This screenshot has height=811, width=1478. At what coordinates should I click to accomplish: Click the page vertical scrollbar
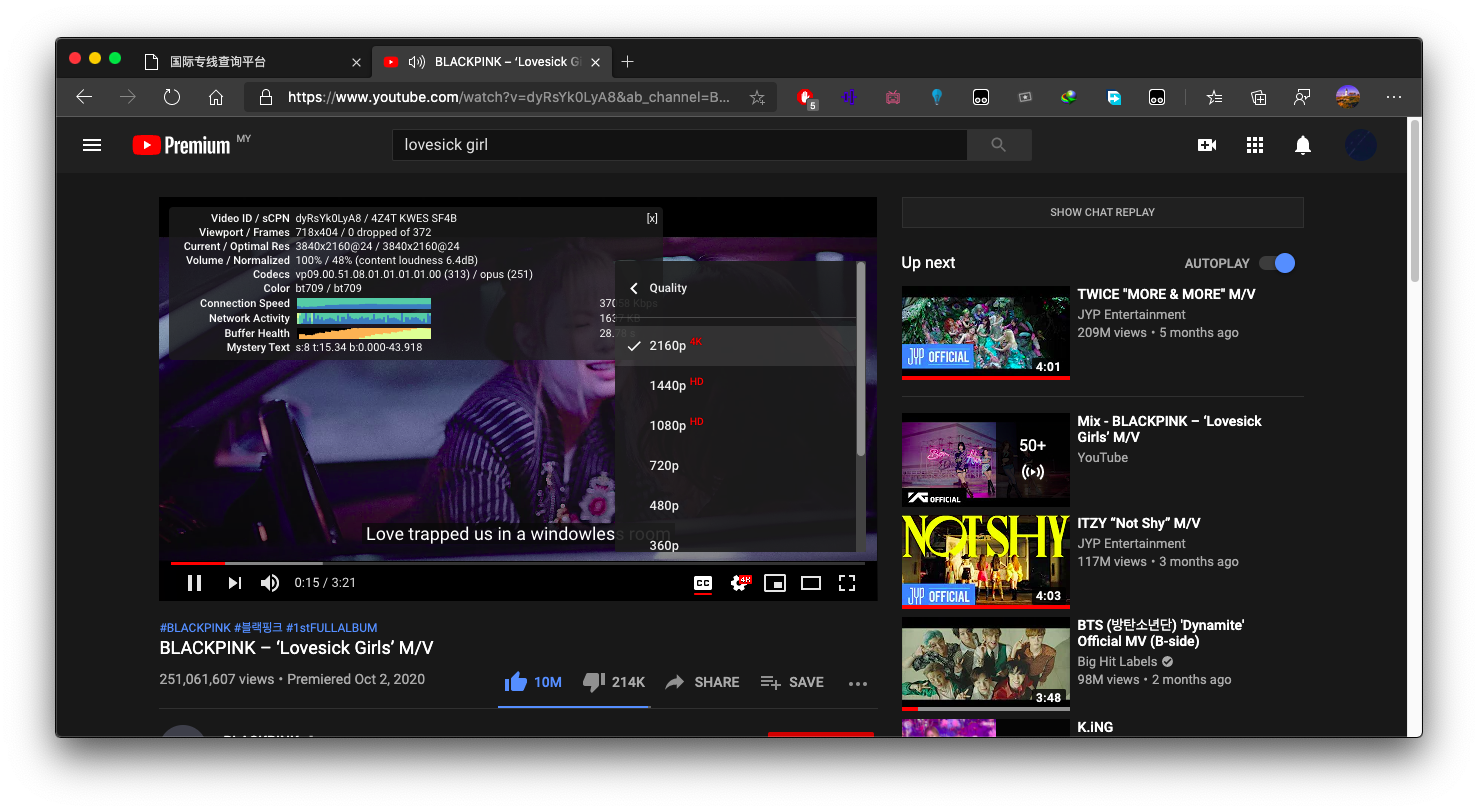coord(1414,200)
